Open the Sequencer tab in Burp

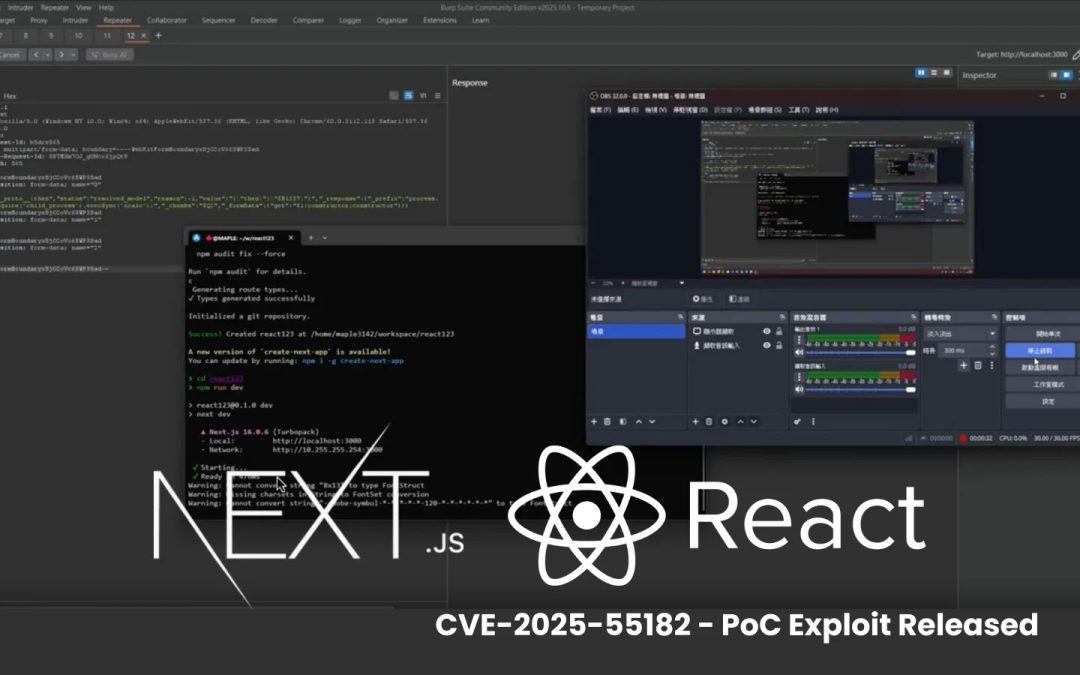click(219, 20)
